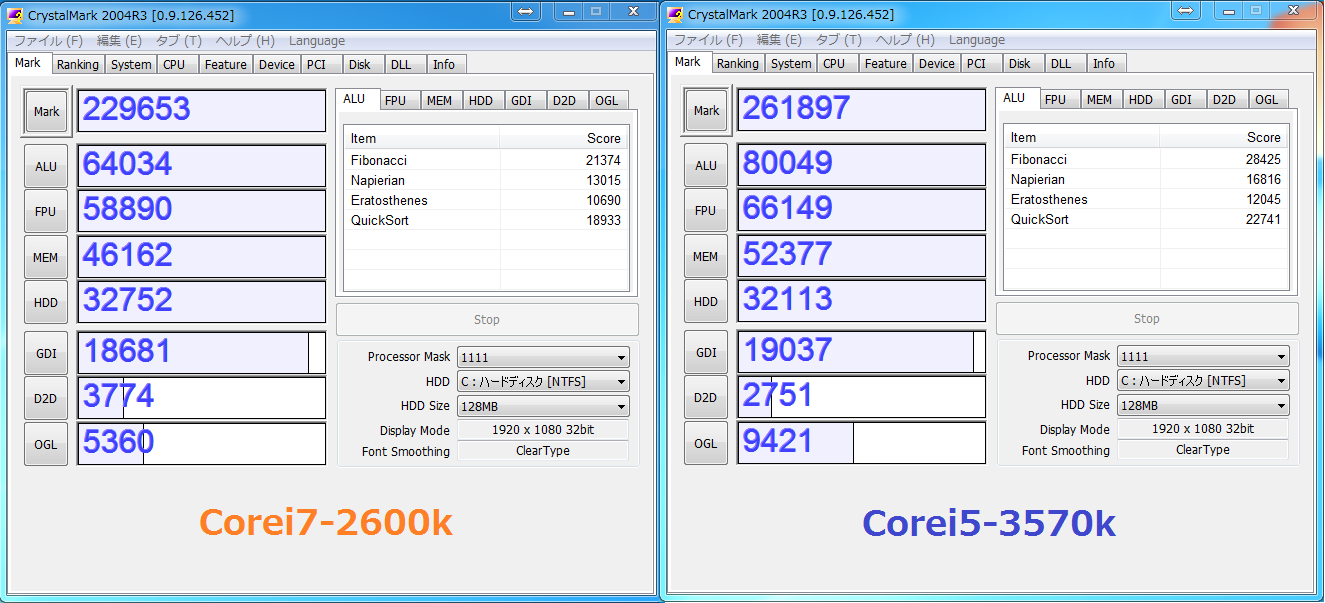Viewport: 1325px width, 603px height.
Task: Click the D2D score bar showing 3774
Action: coord(202,398)
